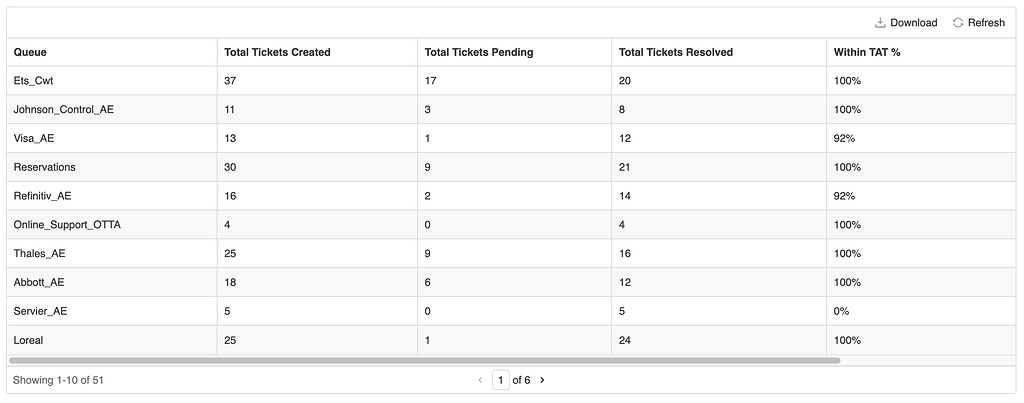Sort by Queue column header
Viewport: 1024px width, 403px height.
pos(30,52)
